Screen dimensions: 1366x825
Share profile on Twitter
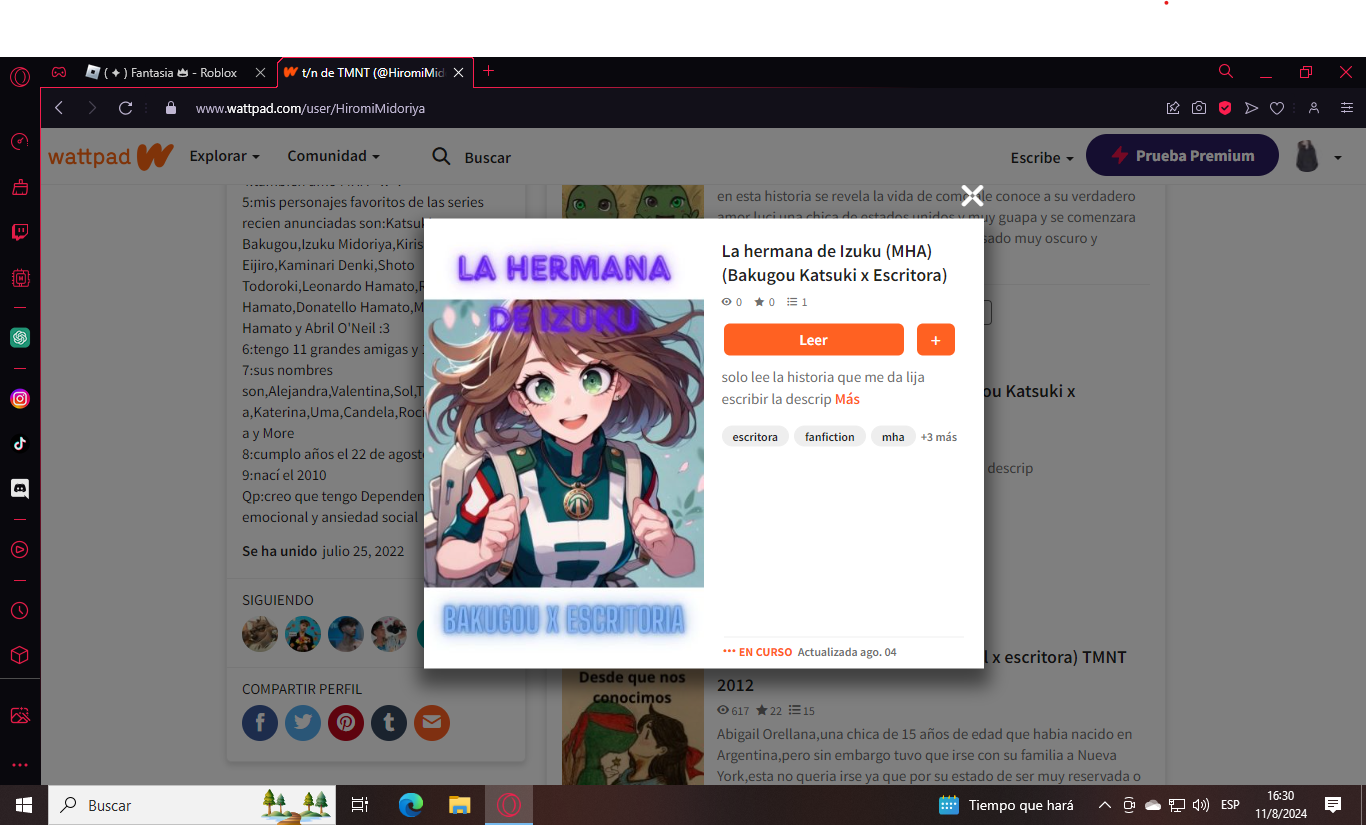(x=303, y=722)
